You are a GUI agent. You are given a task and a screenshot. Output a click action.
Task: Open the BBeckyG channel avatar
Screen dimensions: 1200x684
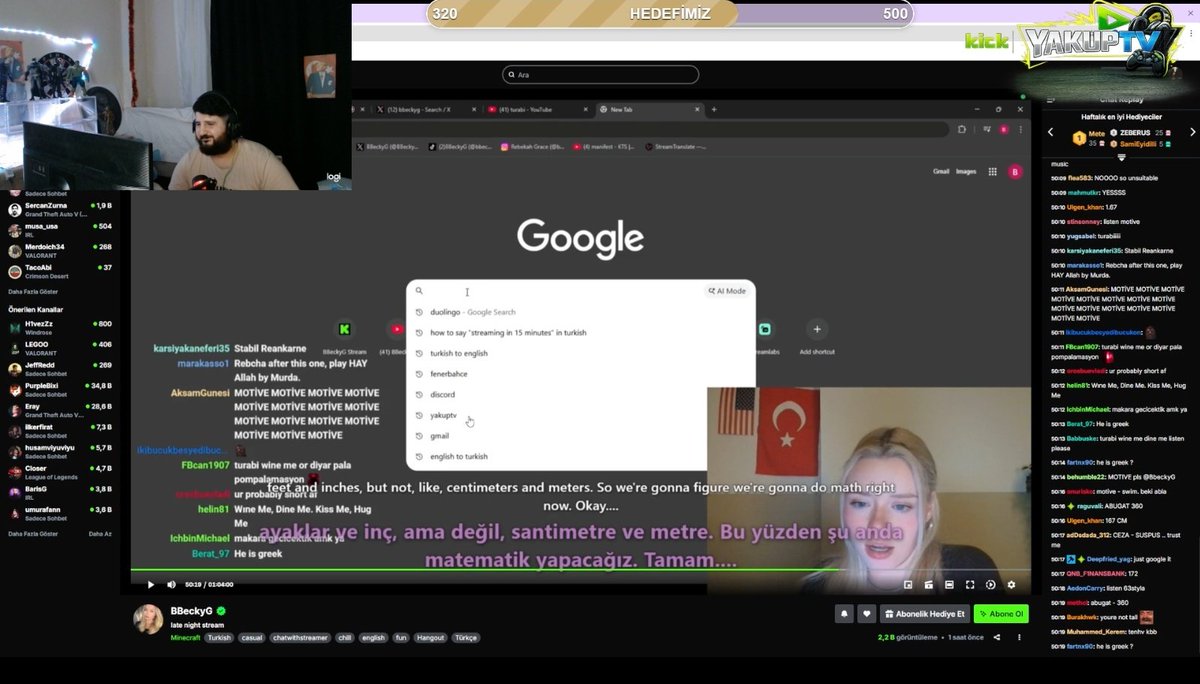148,619
